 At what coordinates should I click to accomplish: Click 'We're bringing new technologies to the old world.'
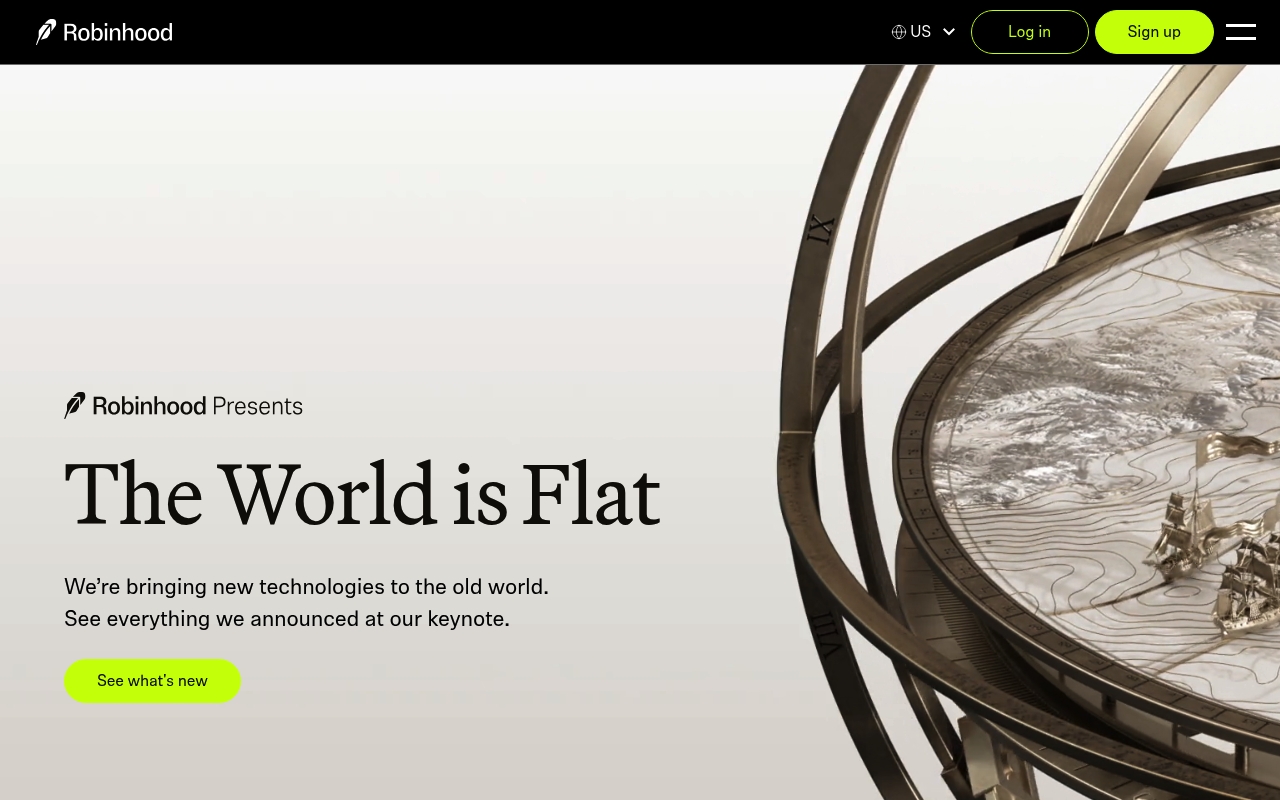pos(306,586)
